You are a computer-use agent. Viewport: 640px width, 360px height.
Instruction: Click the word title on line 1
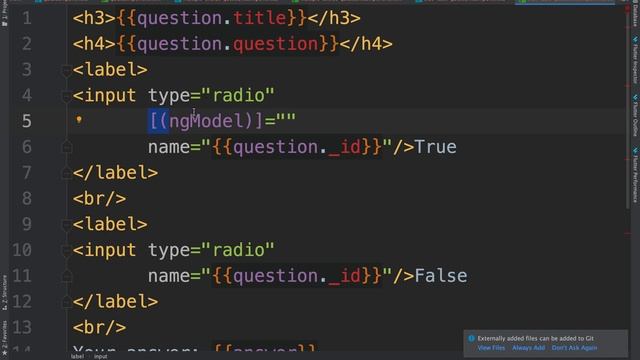pyautogui.click(x=260, y=18)
